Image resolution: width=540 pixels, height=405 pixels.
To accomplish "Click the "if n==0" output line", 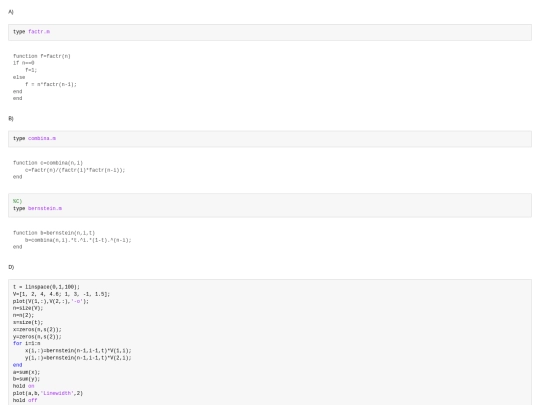I will pos(24,63).
